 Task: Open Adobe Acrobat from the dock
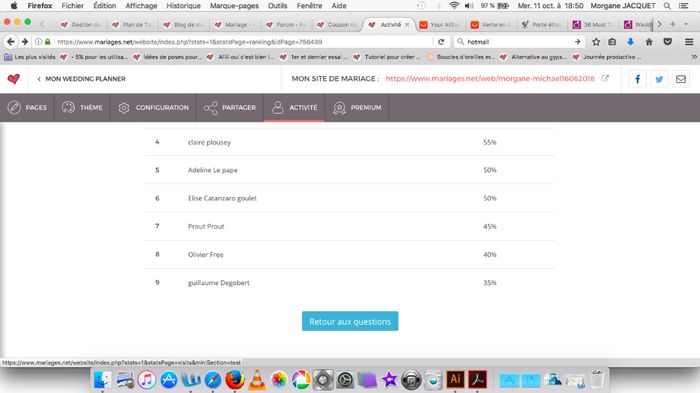pos(477,380)
